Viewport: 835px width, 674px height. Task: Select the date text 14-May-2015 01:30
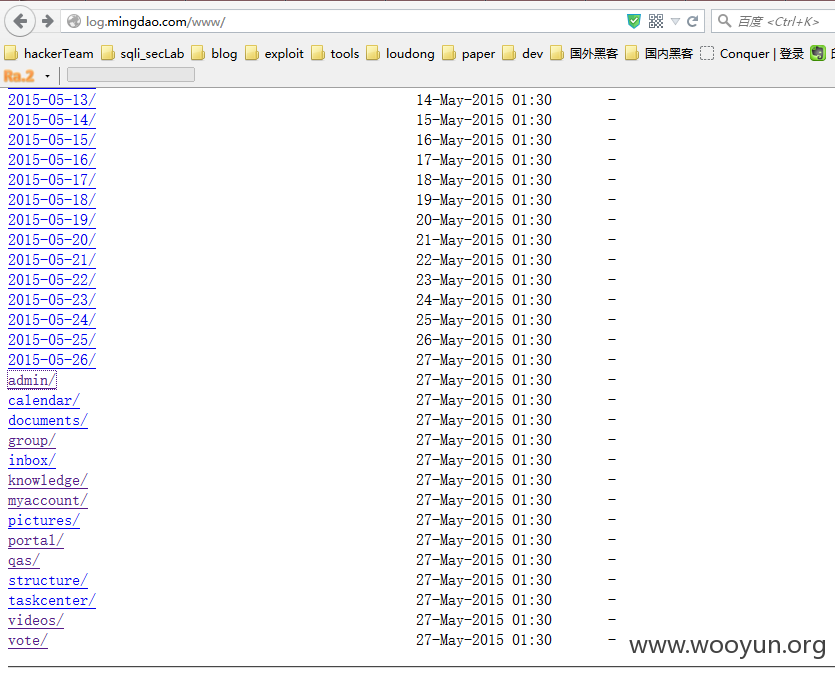click(484, 100)
